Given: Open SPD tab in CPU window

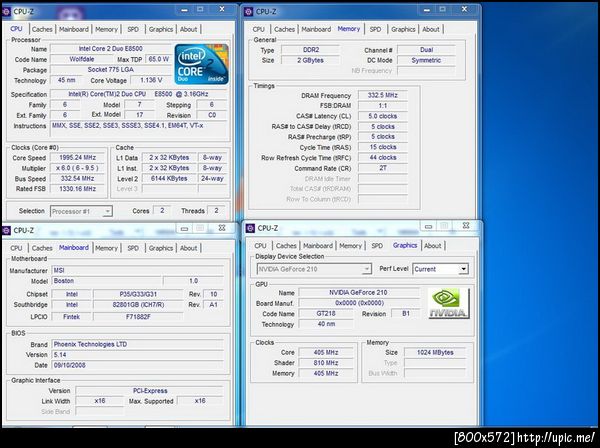Looking at the screenshot, I should tap(133, 29).
